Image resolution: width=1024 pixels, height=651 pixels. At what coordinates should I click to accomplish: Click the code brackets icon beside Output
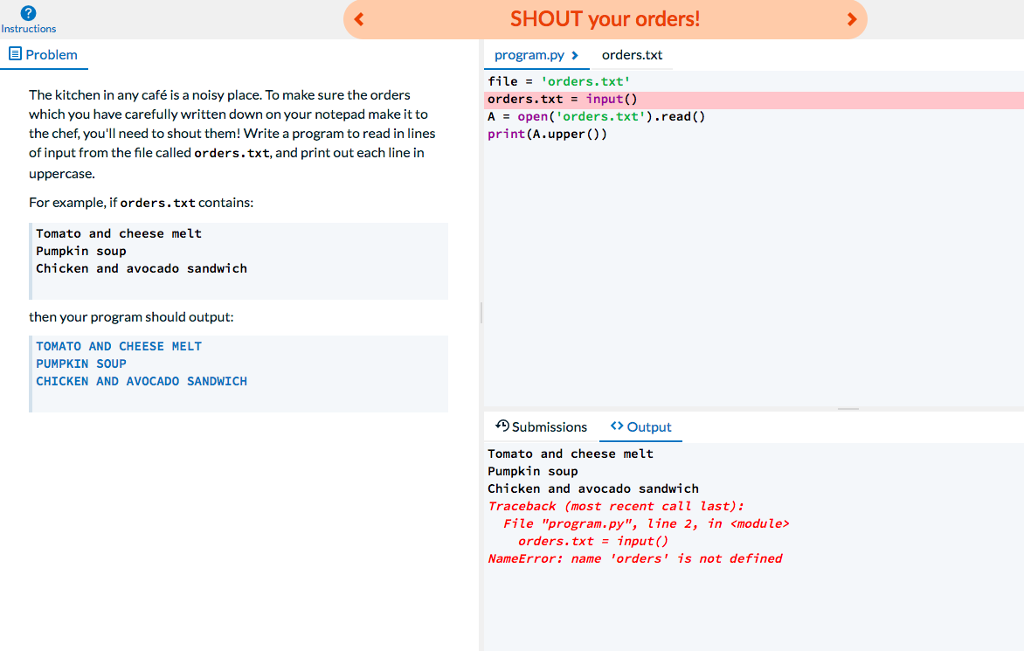click(615, 426)
